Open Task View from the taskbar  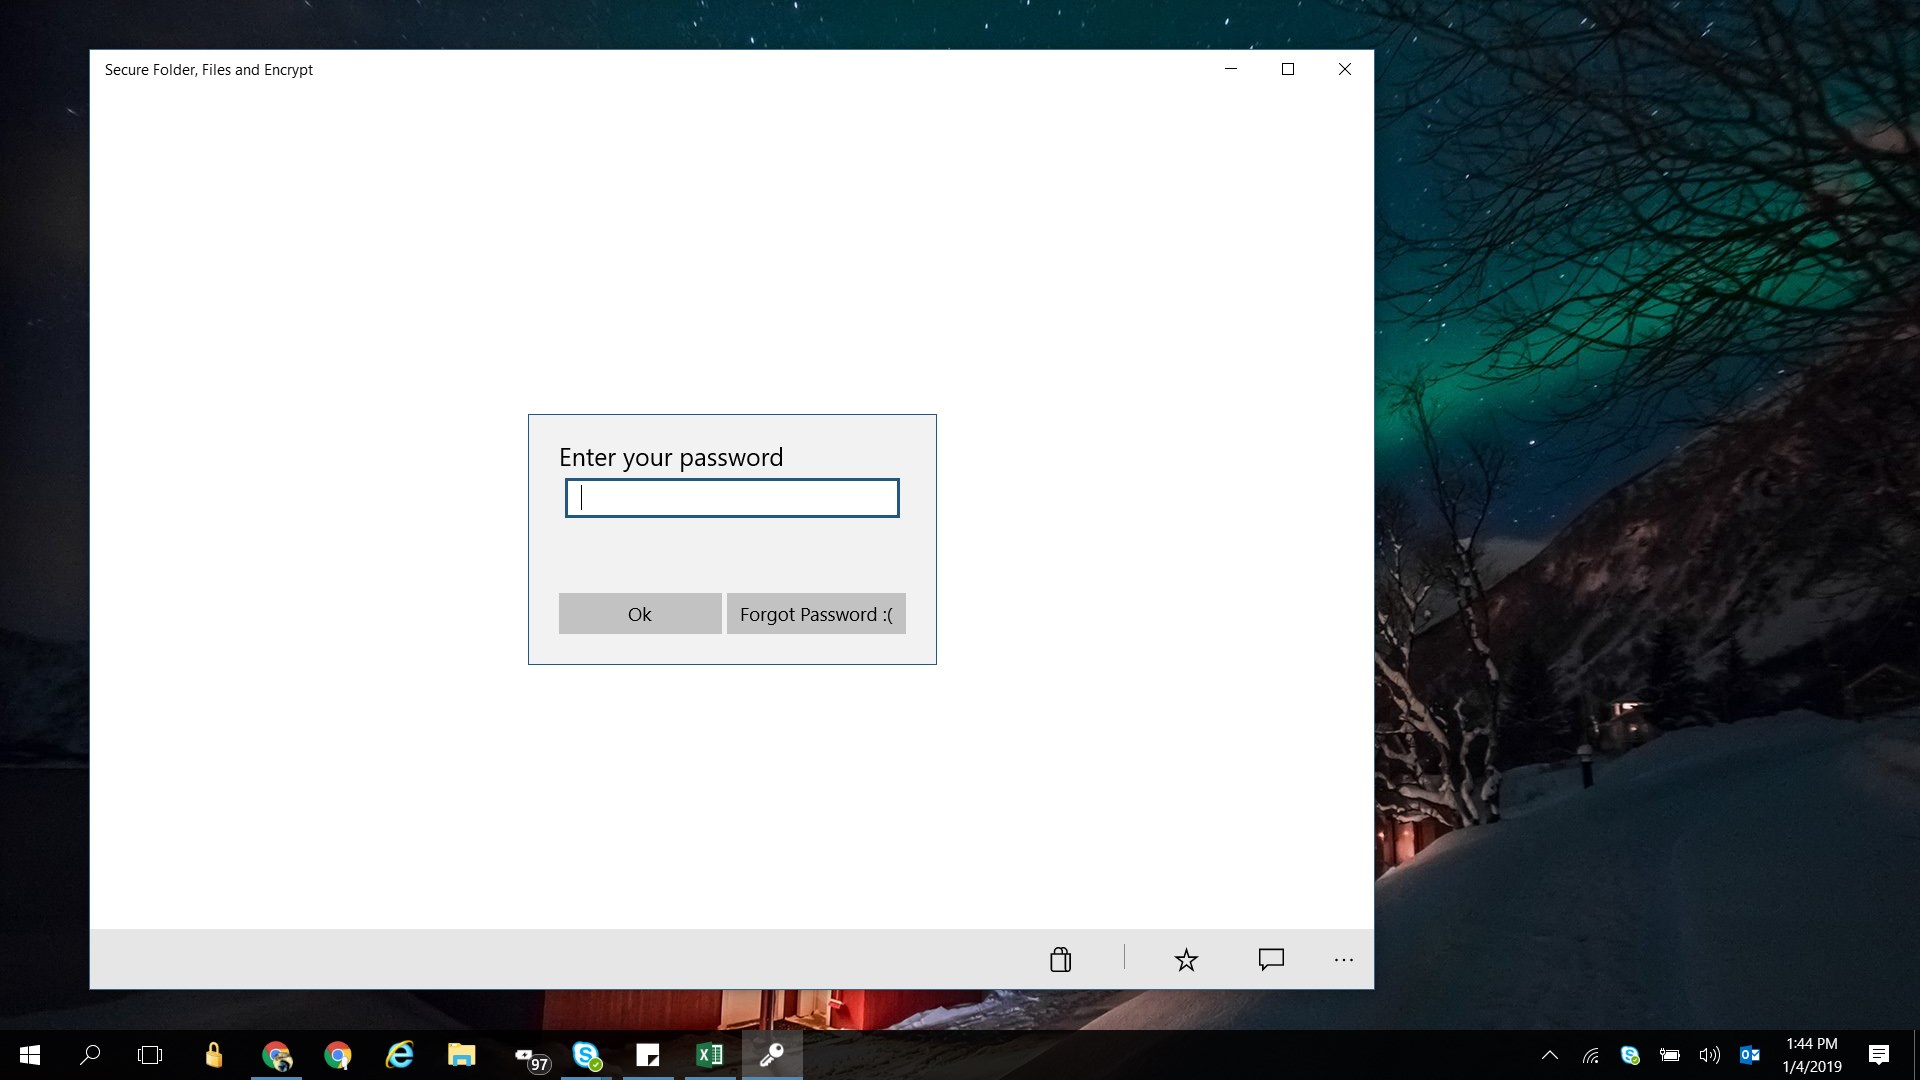coord(150,1055)
